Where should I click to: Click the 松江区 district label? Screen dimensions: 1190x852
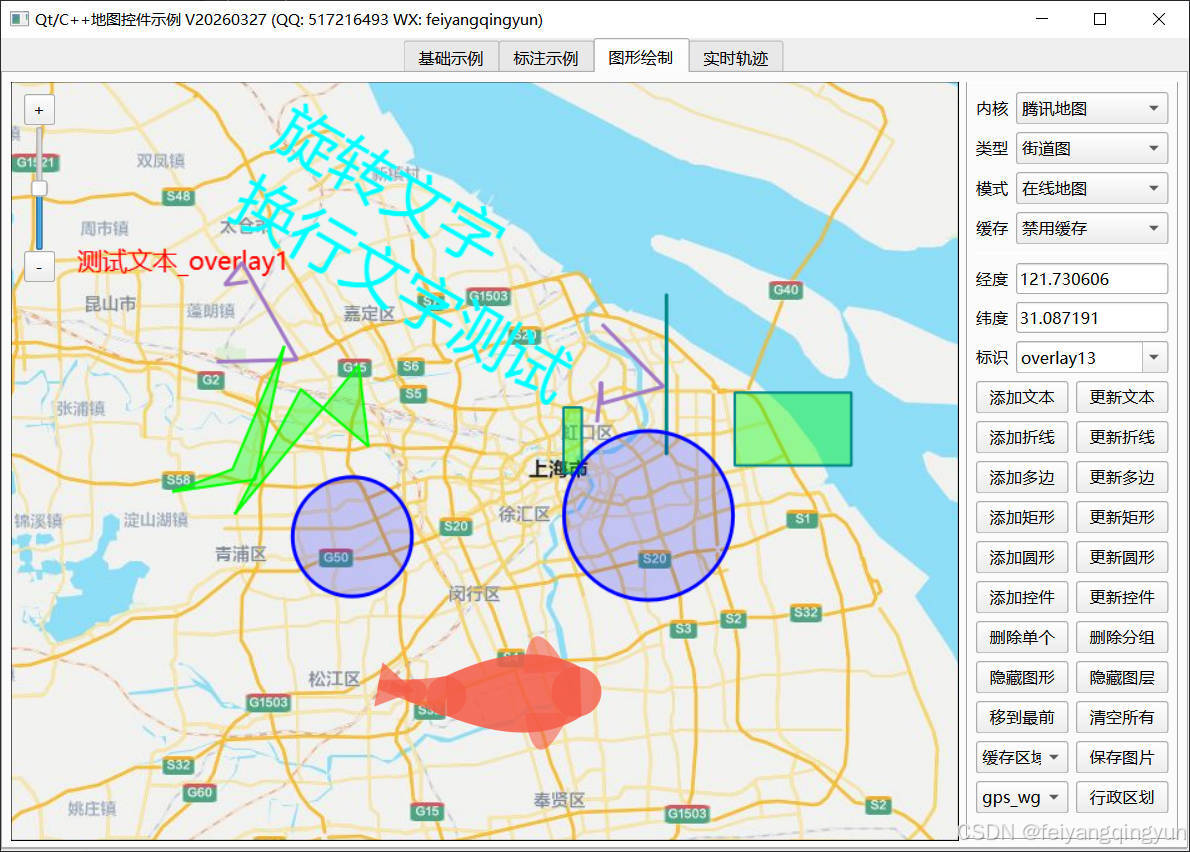(x=334, y=678)
